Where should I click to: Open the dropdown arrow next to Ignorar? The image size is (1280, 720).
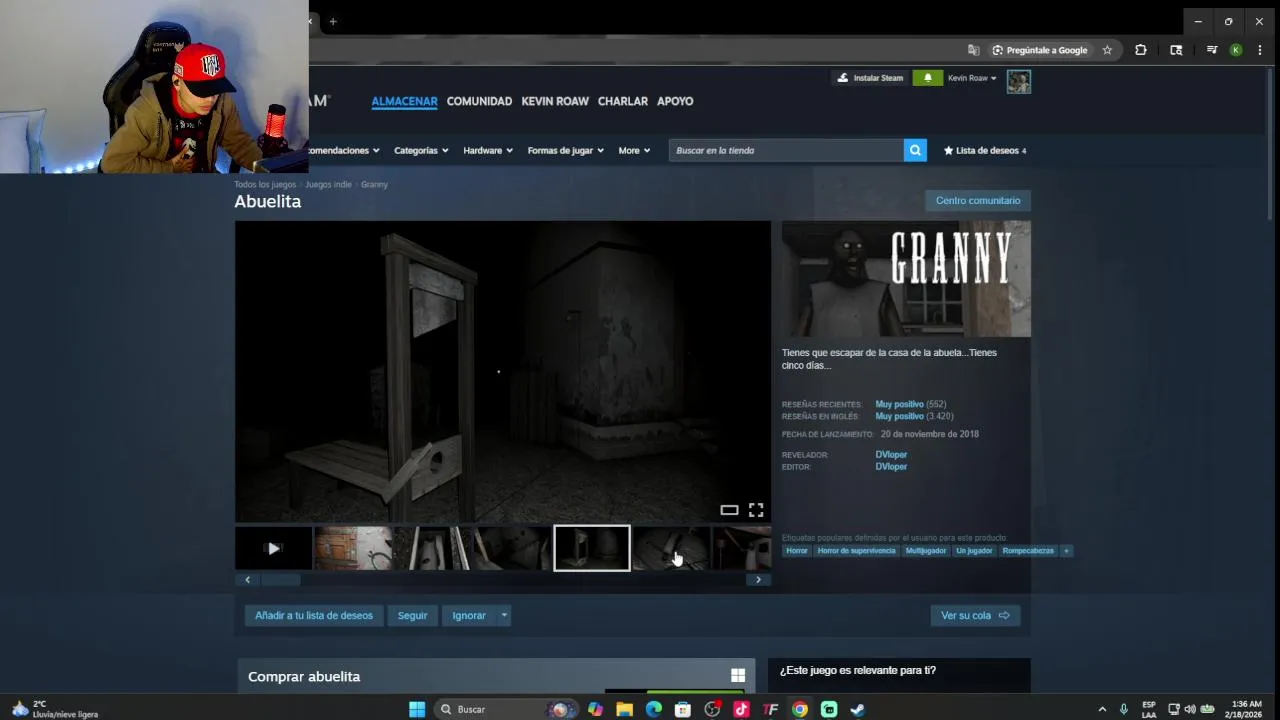(504, 615)
